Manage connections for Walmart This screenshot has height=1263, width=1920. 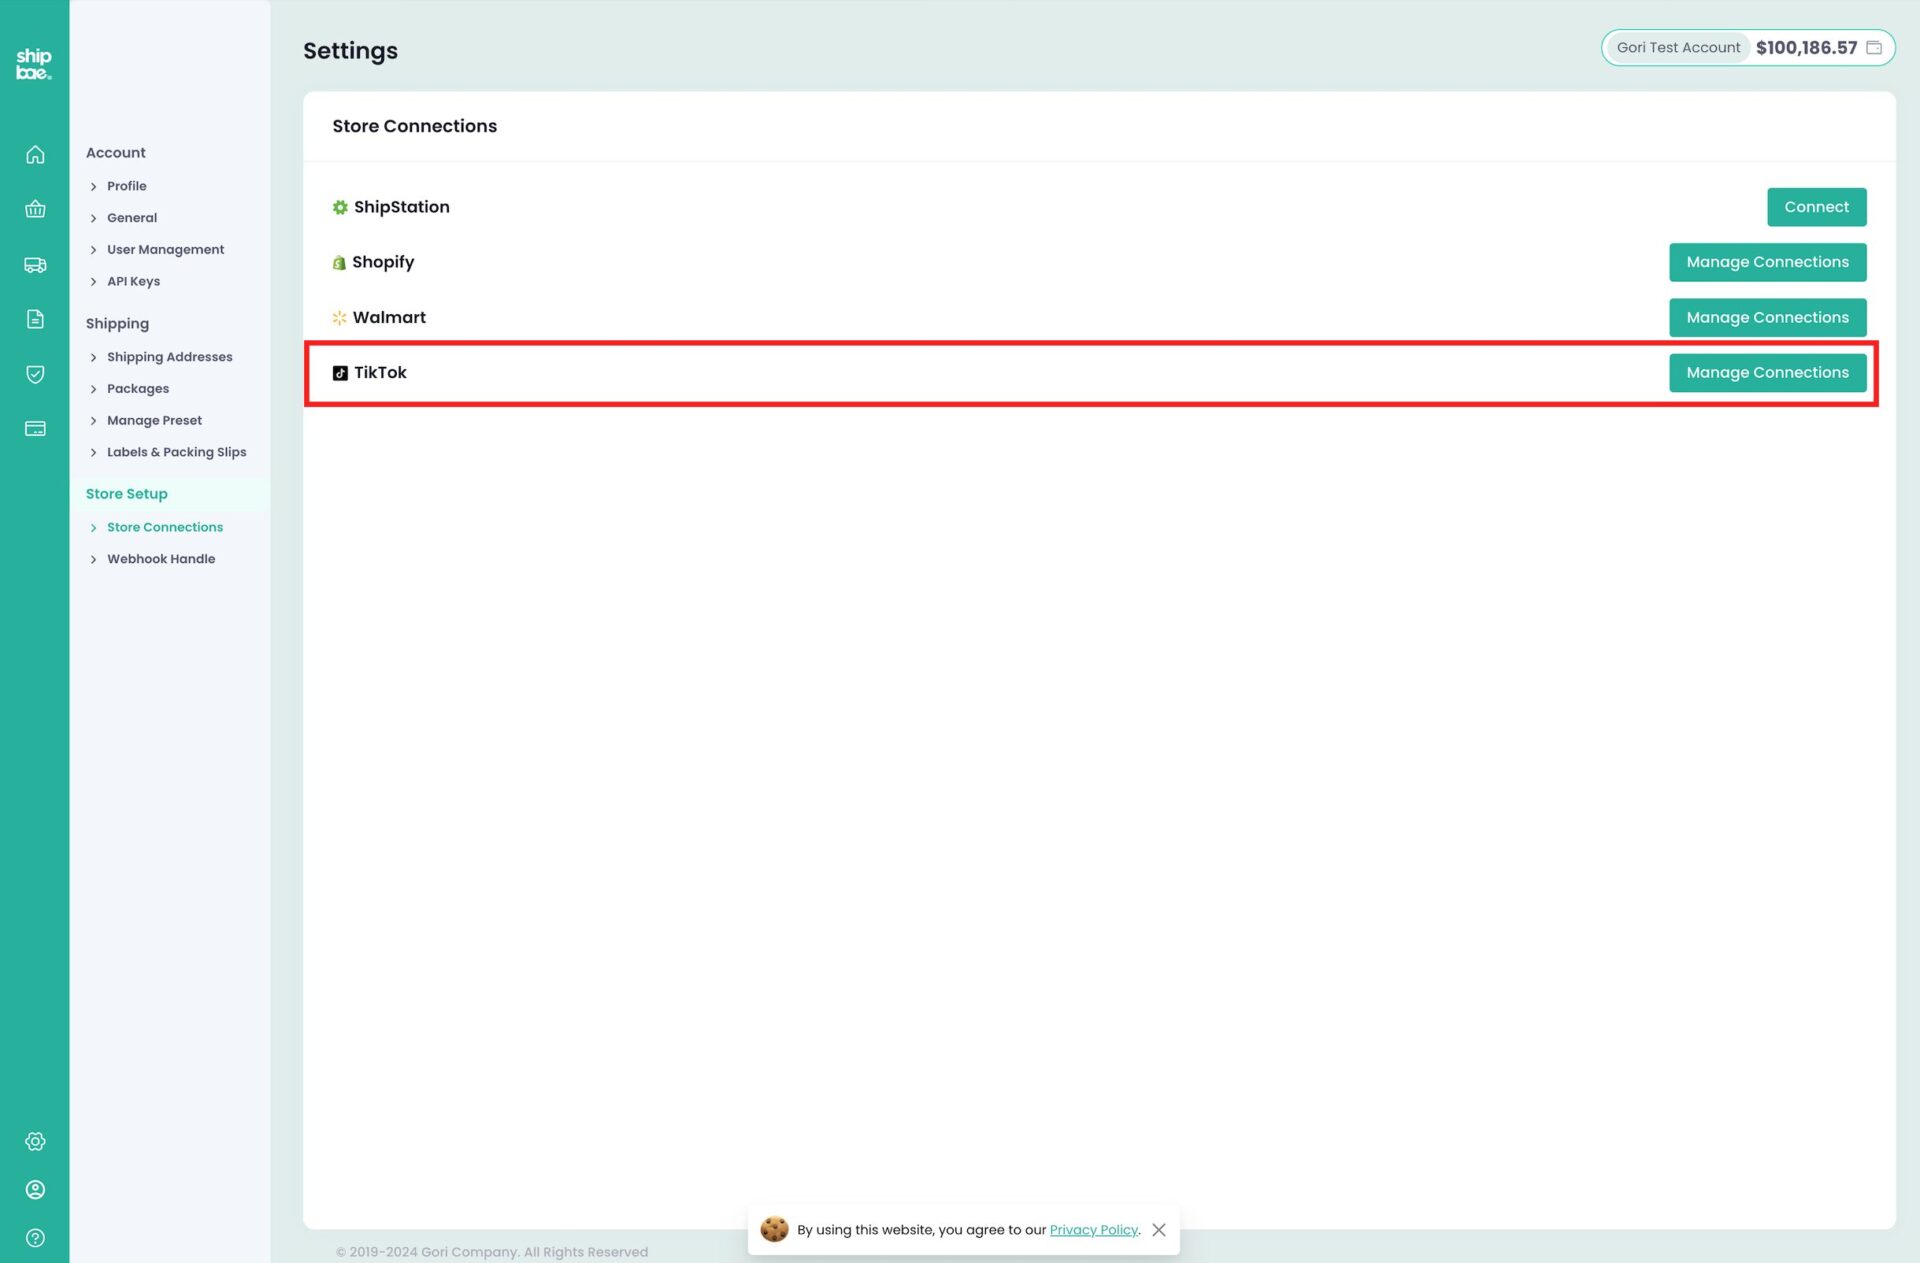(x=1767, y=317)
